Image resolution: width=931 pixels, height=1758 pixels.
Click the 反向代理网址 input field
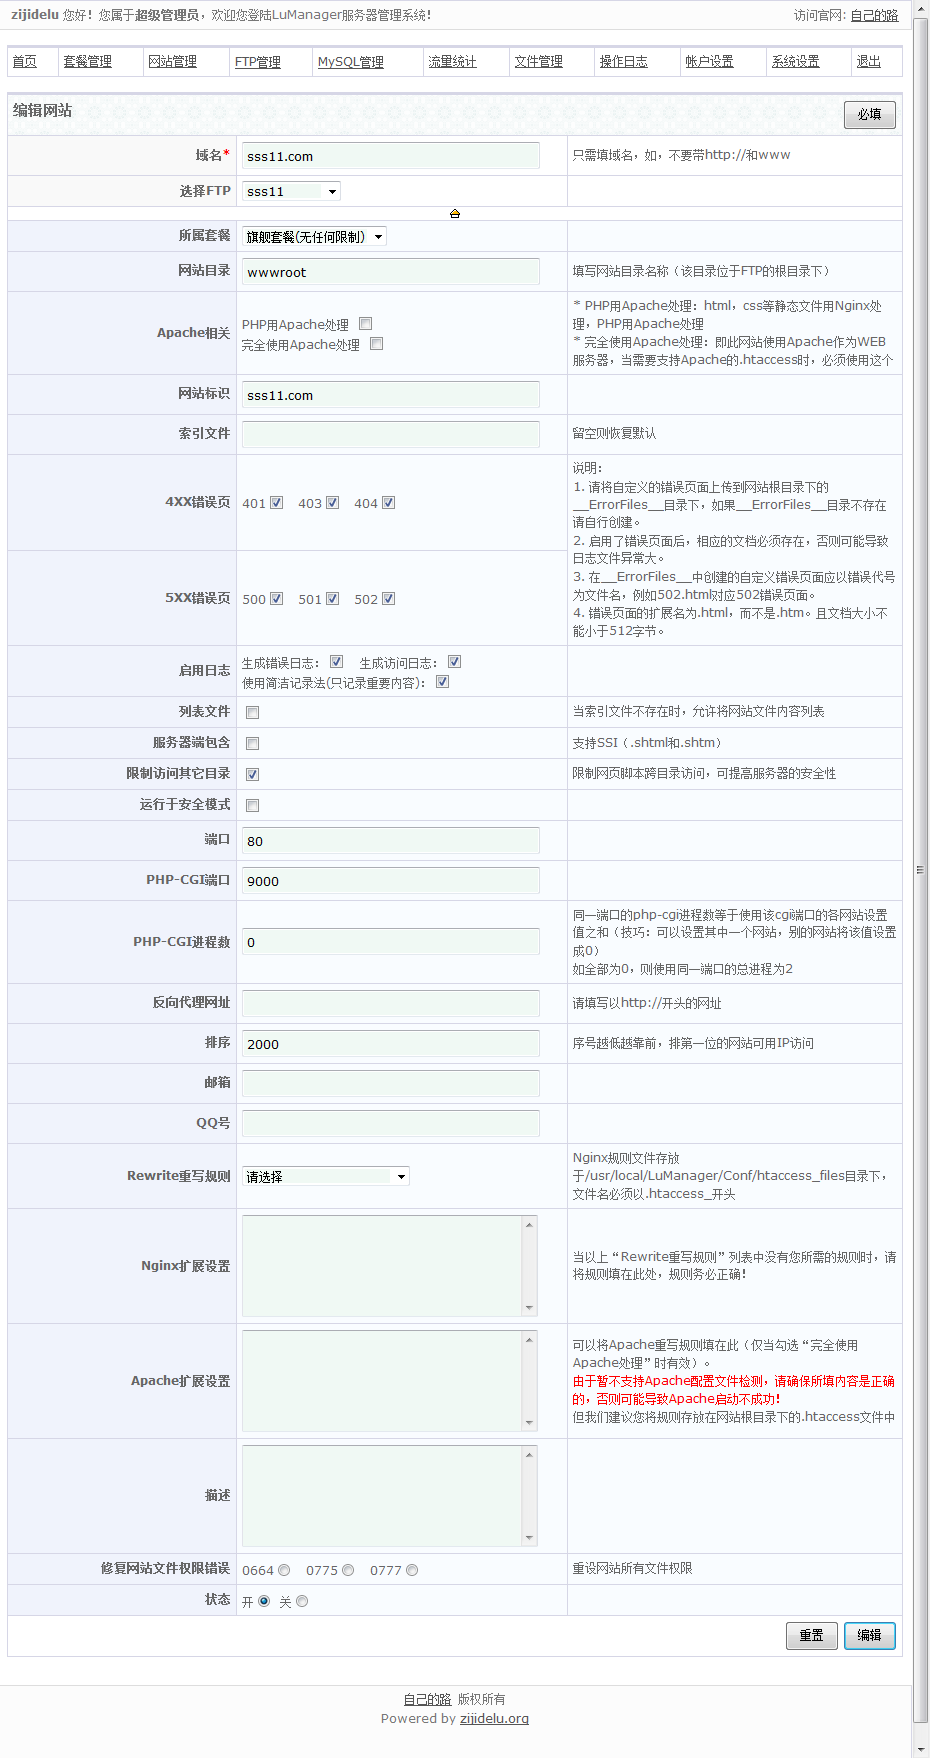(x=391, y=1004)
